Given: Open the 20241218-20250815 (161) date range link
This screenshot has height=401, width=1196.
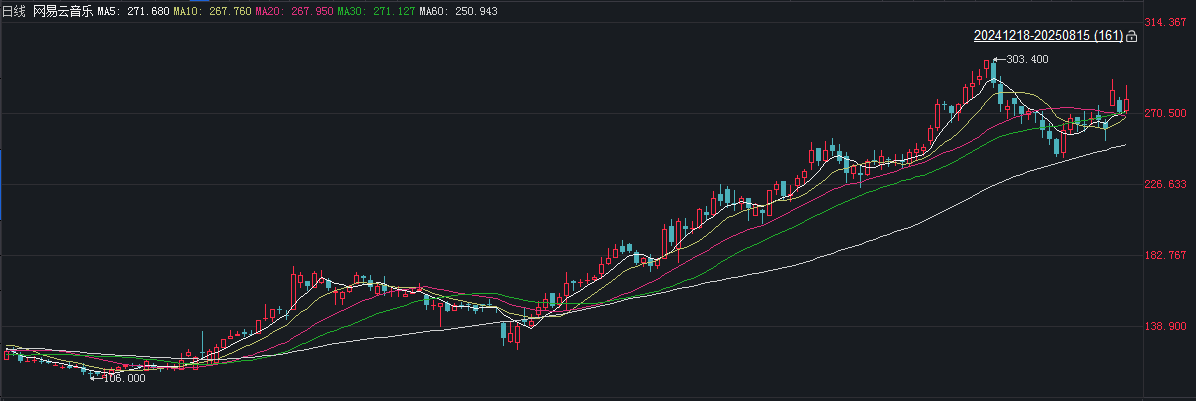Looking at the screenshot, I should click(x=1048, y=36).
